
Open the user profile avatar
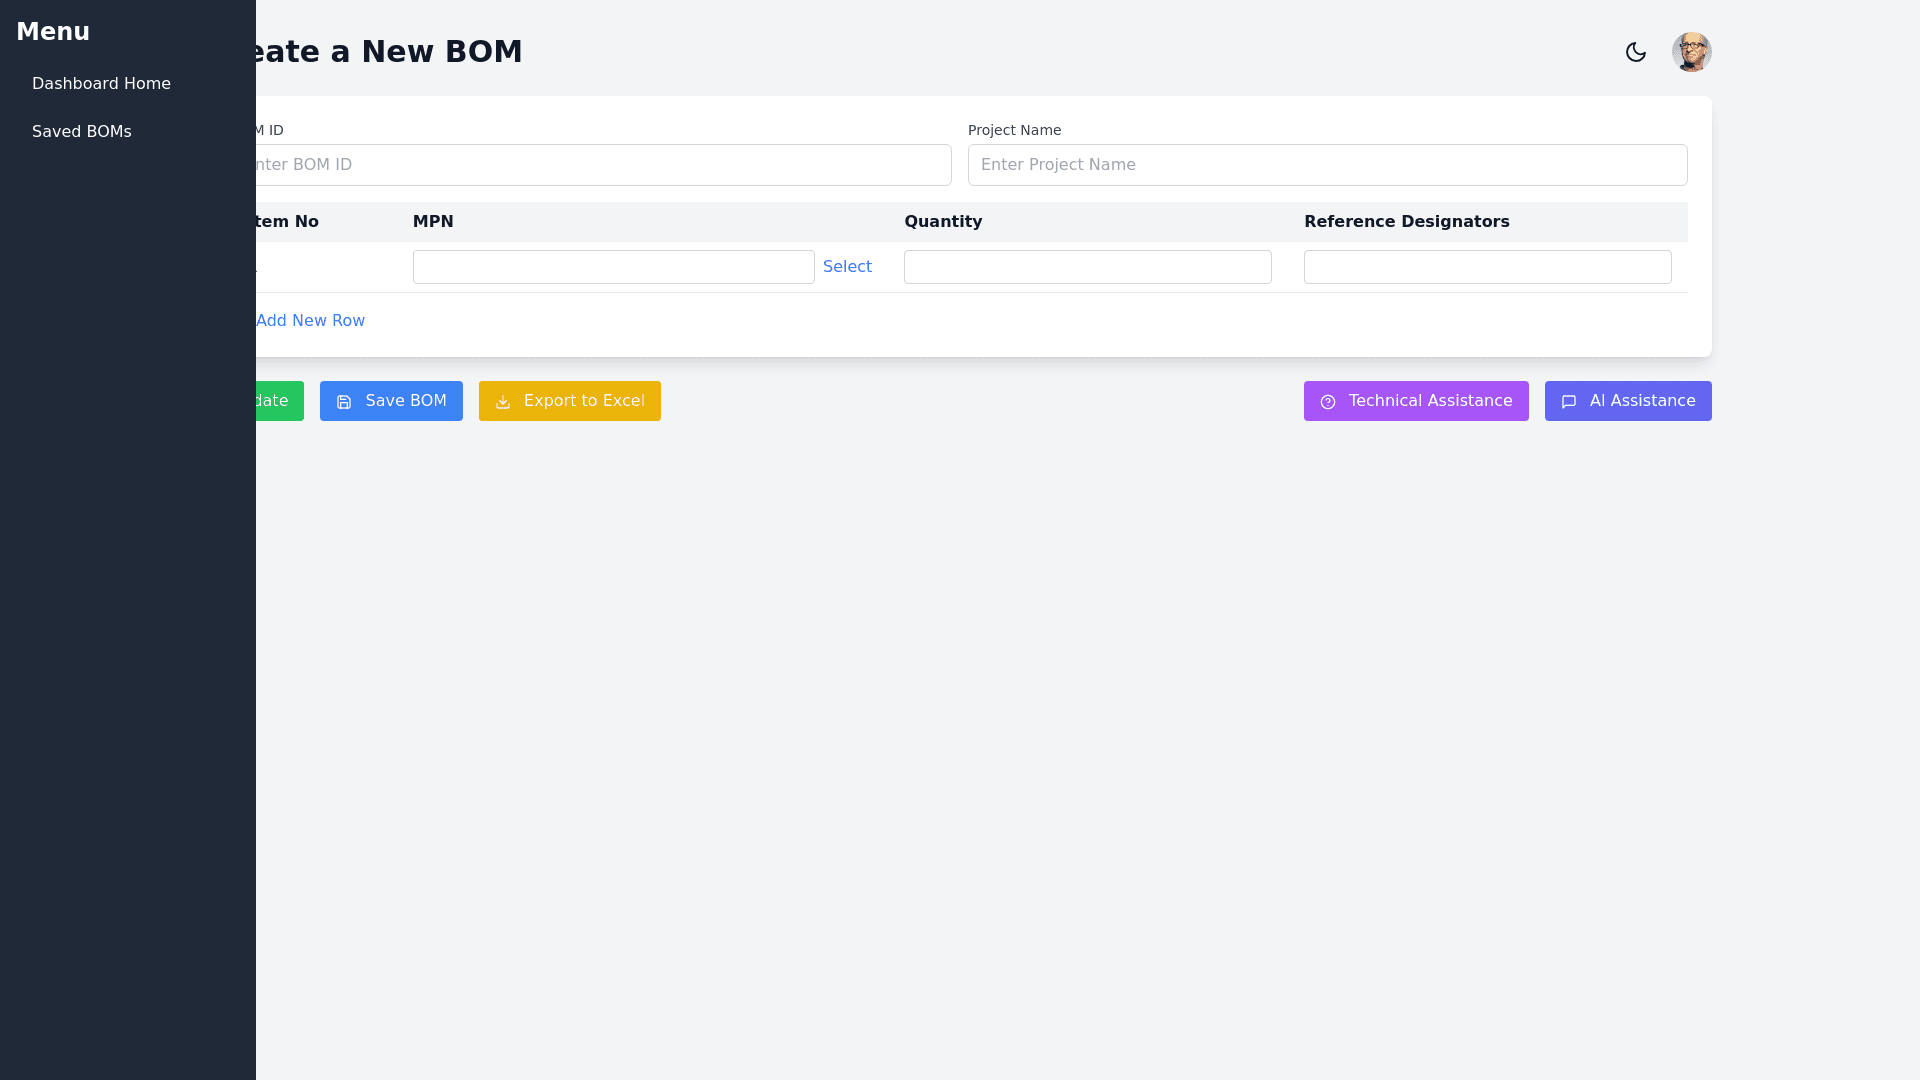(x=1691, y=52)
